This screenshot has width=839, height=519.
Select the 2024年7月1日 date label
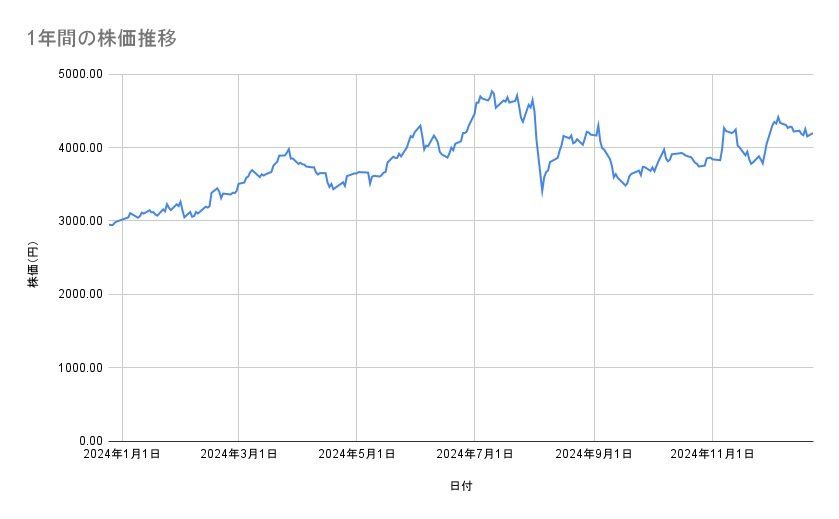[474, 454]
